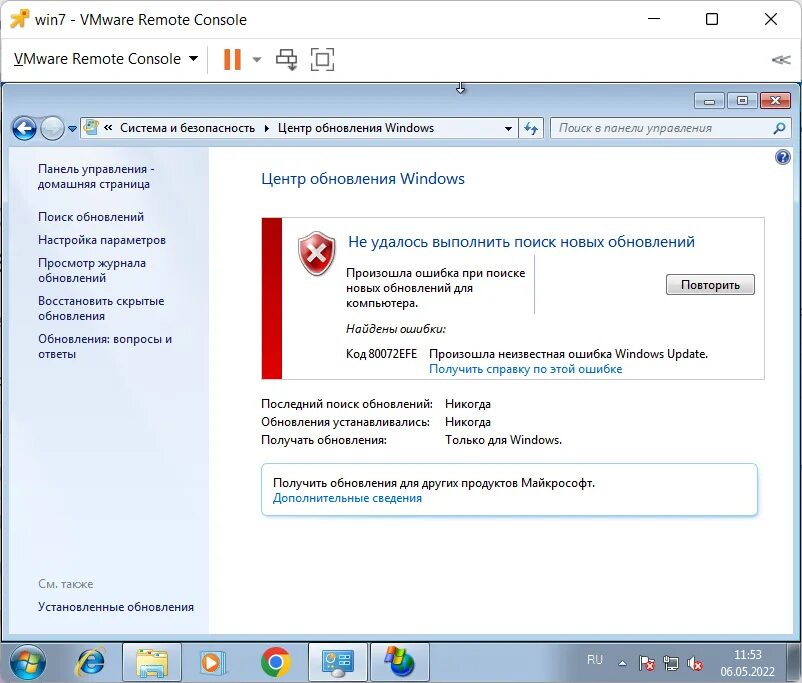Launch Windows Media Player from taskbar
The width and height of the screenshot is (802, 683).
[x=212, y=663]
